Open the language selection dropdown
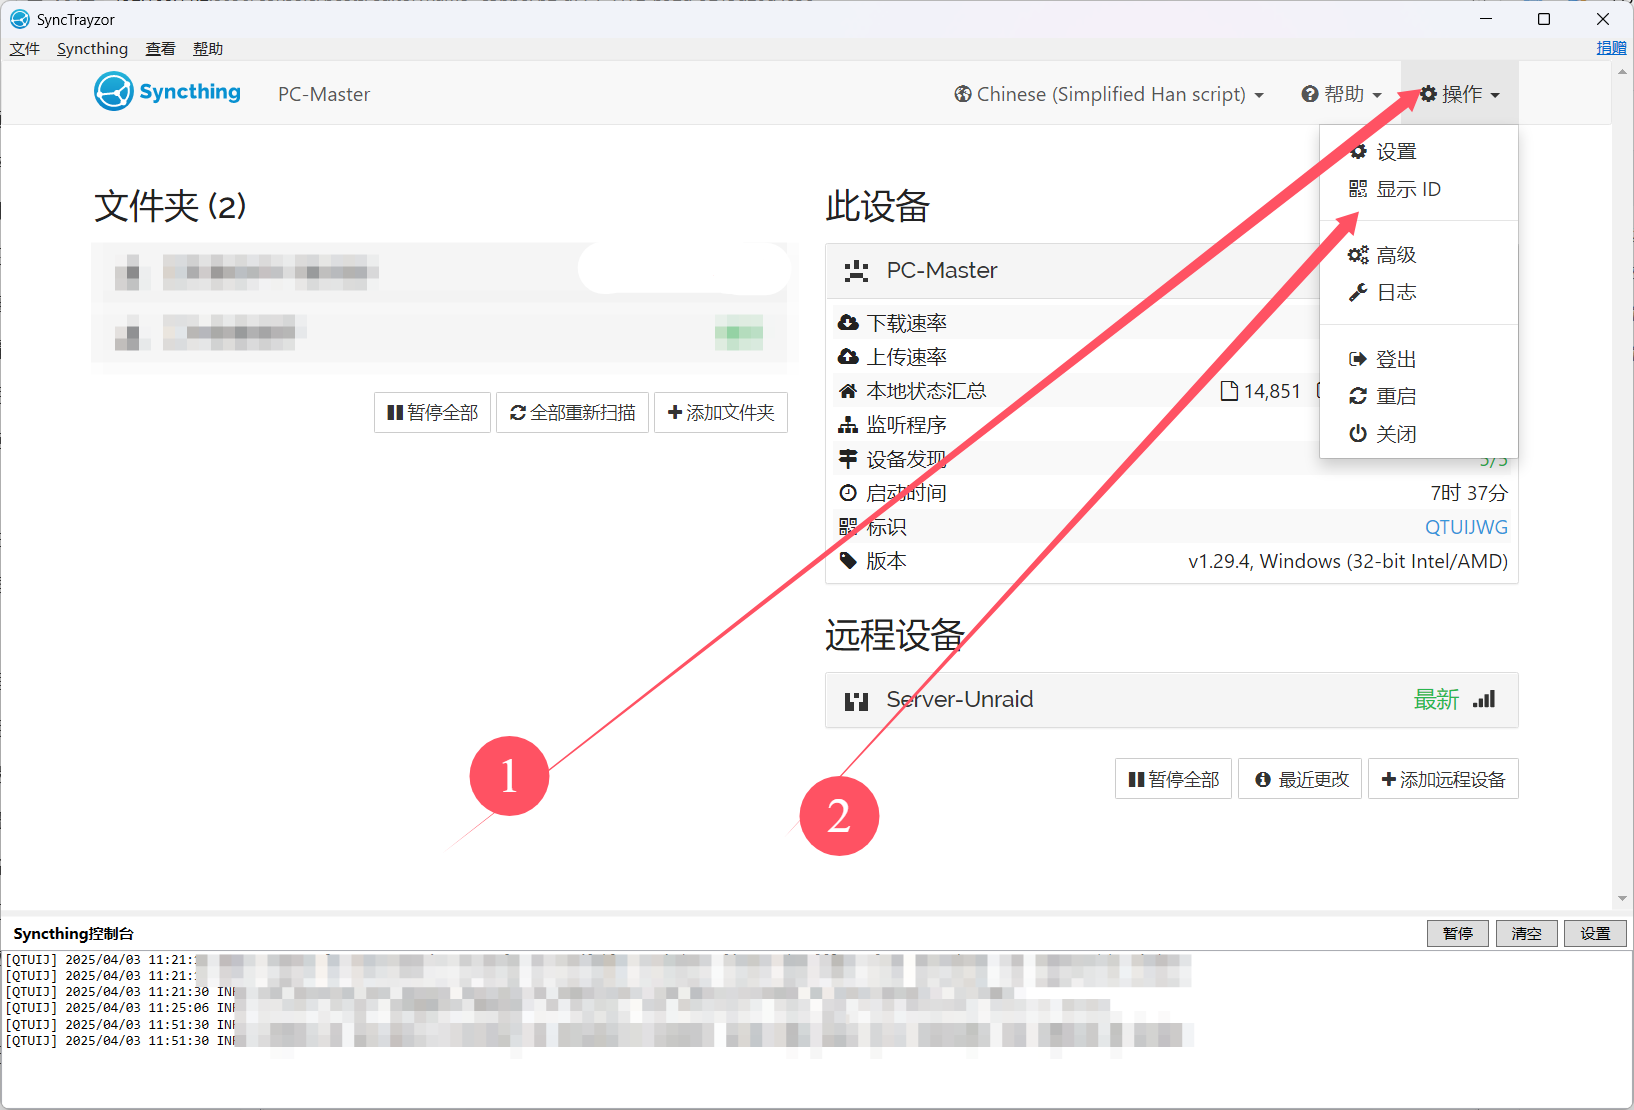 1109,94
